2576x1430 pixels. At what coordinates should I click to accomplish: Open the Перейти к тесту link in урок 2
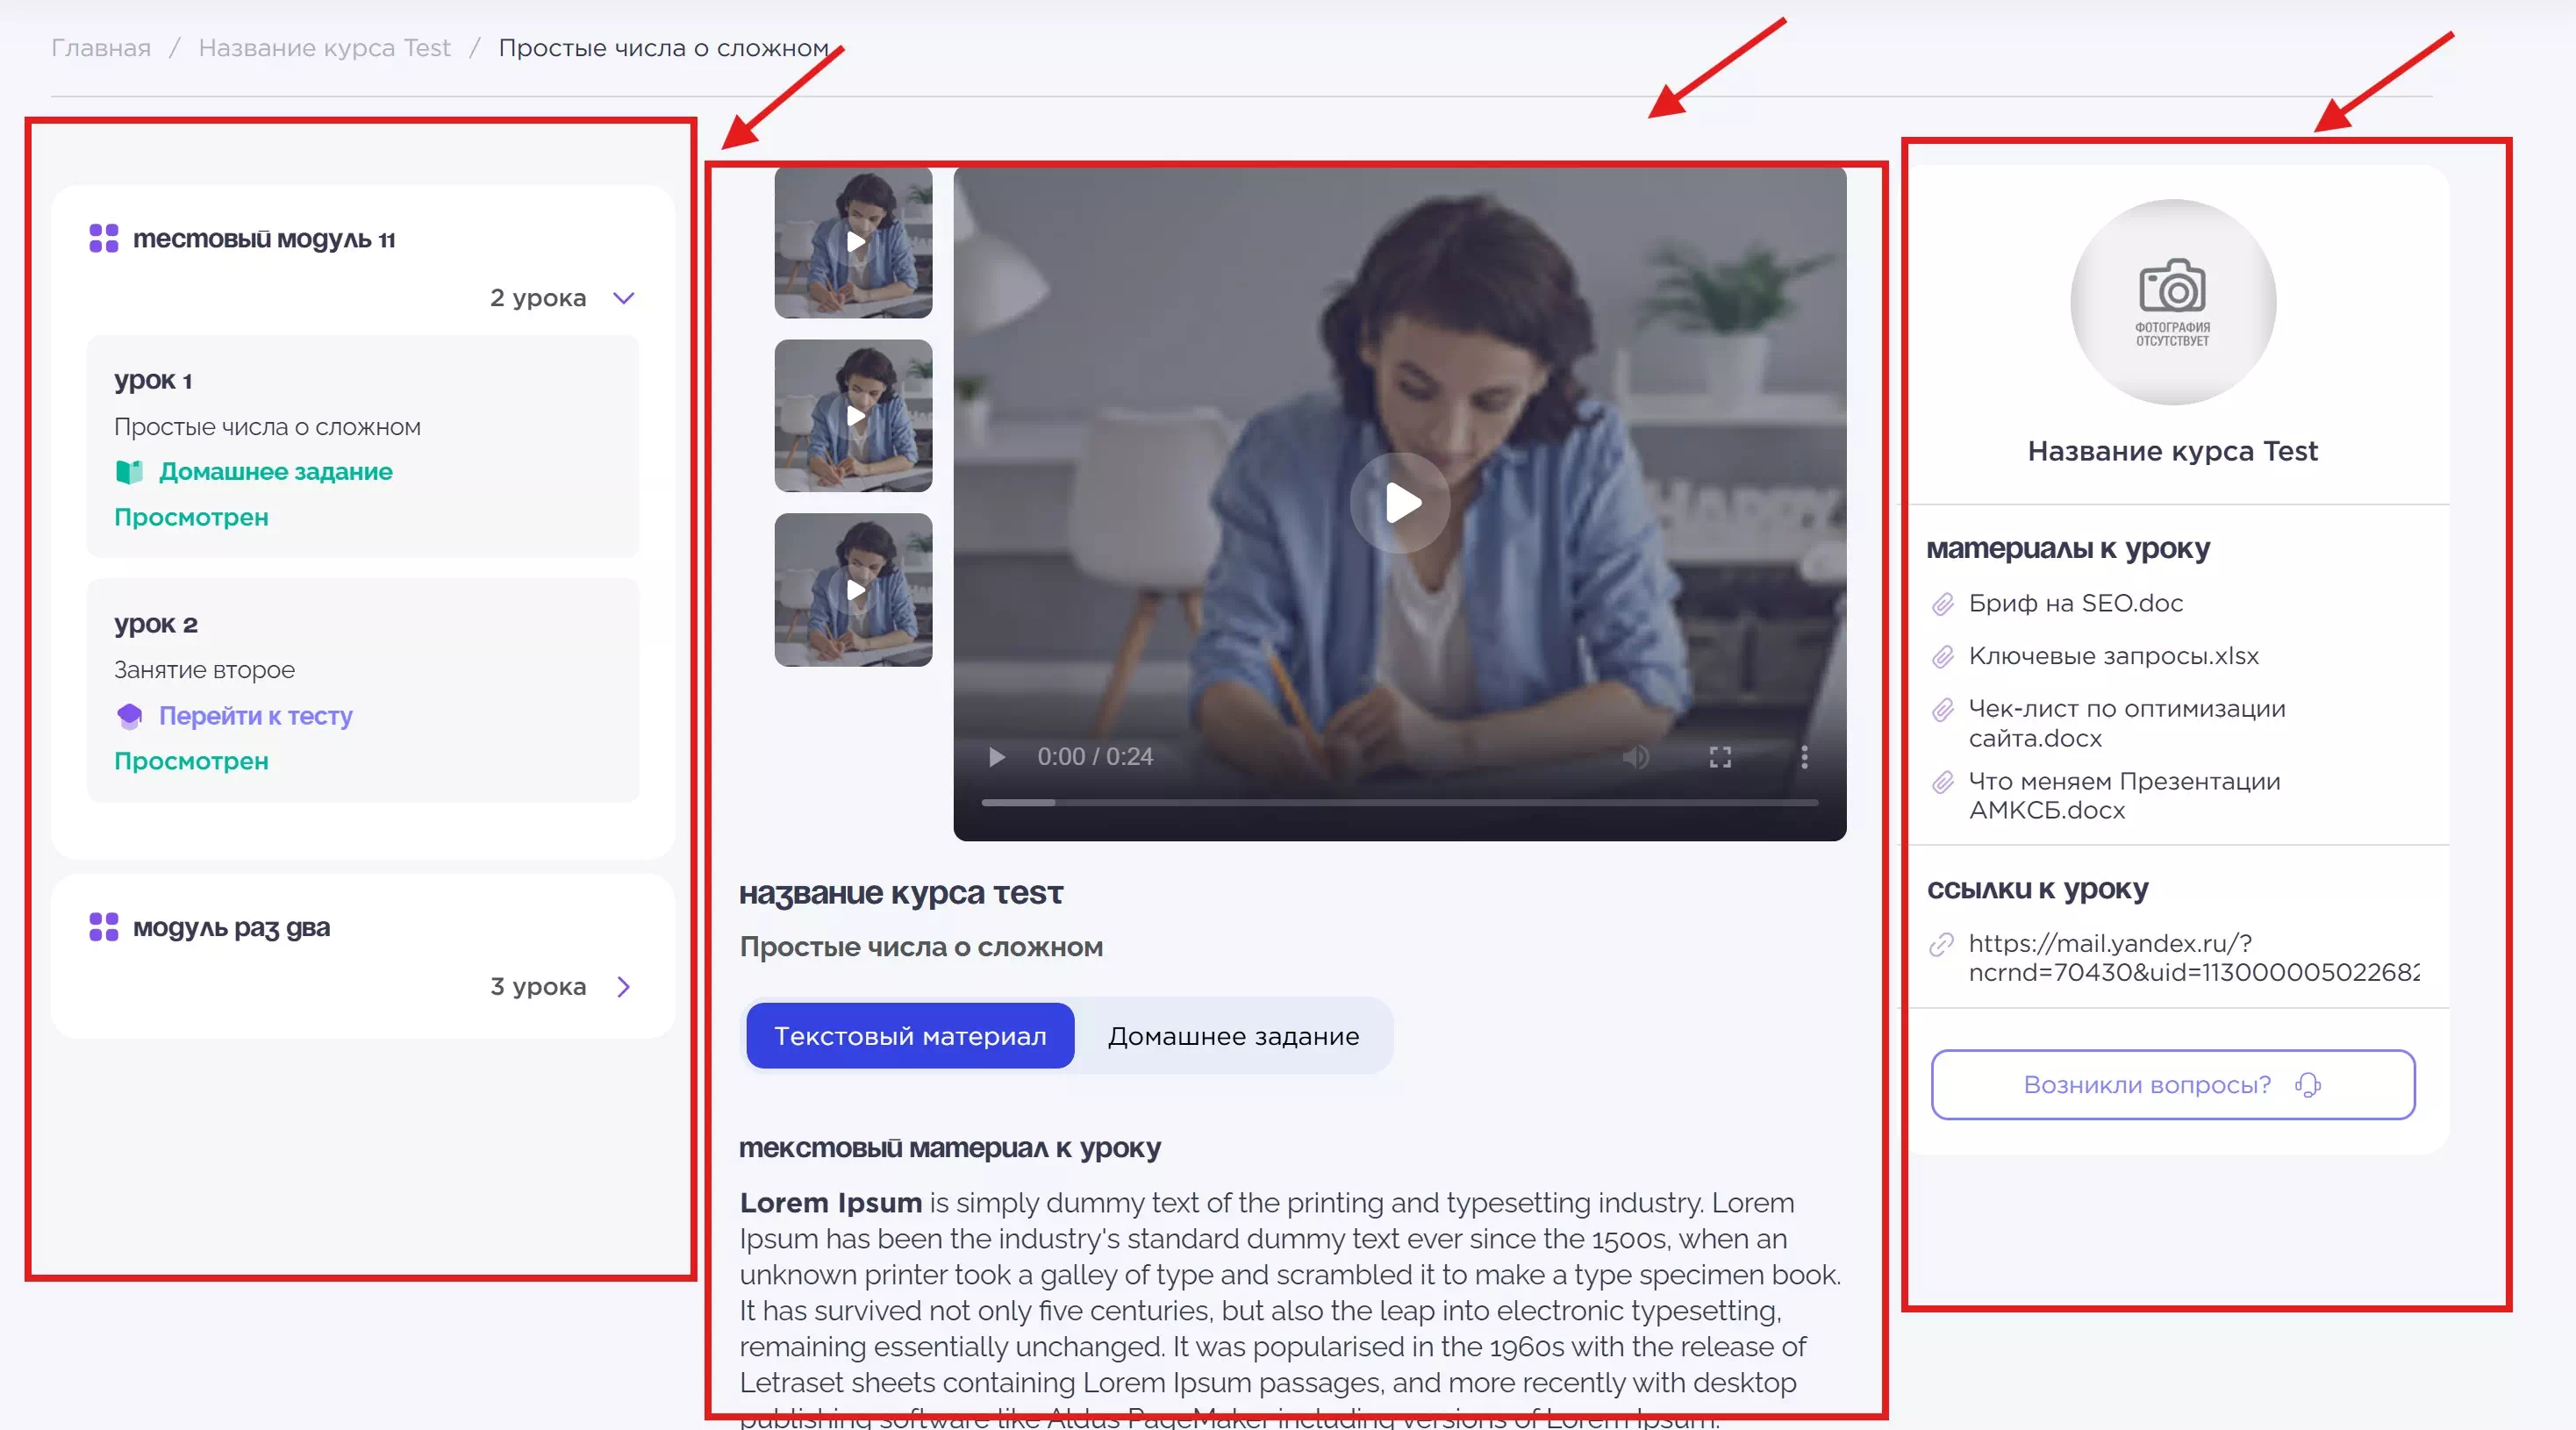[255, 716]
